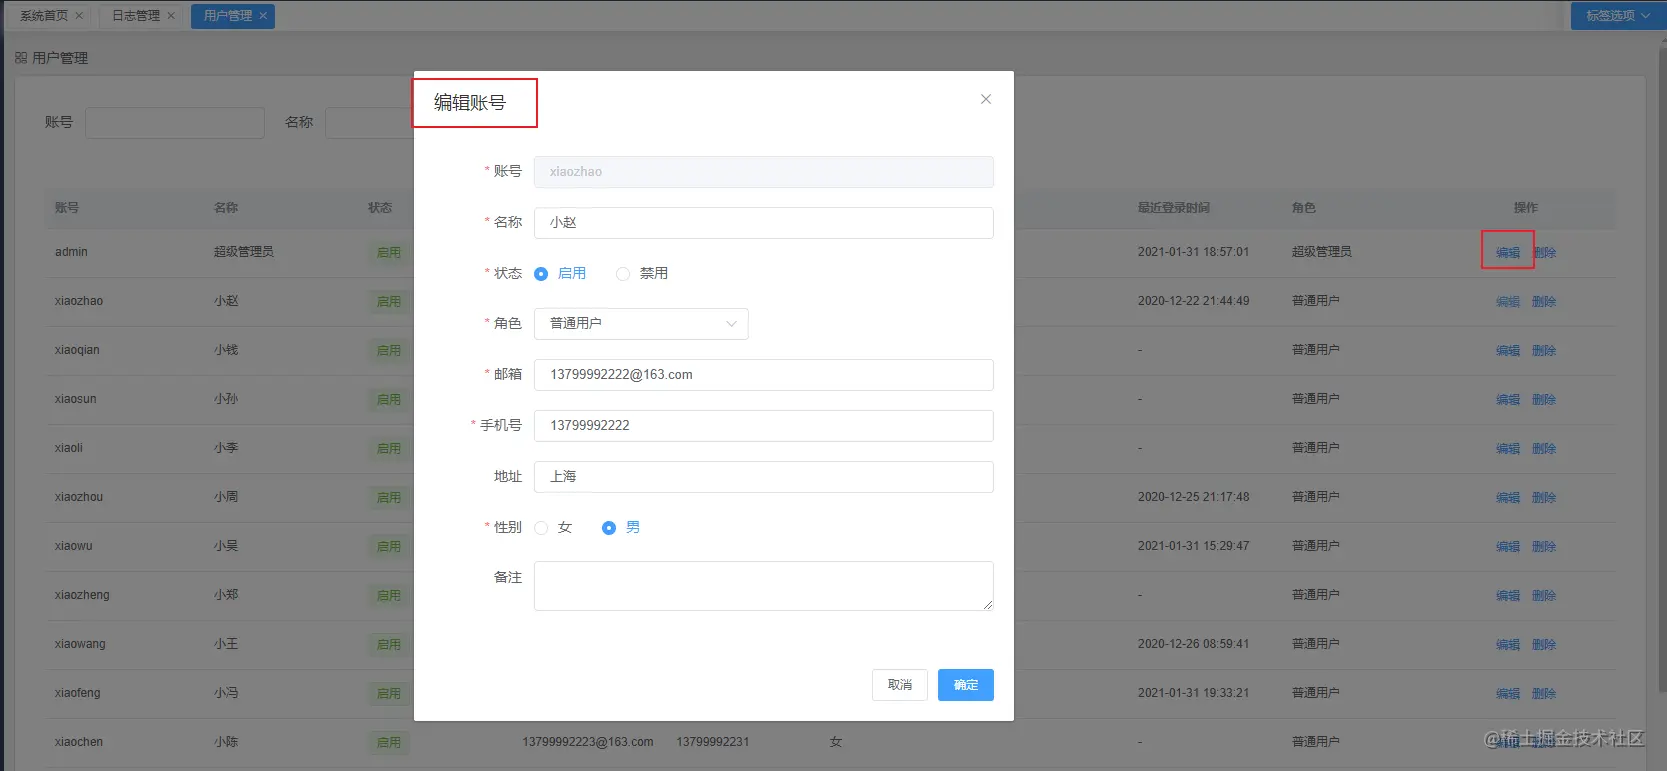Focus the 邮箱 input field
The width and height of the screenshot is (1667, 771).
click(764, 375)
